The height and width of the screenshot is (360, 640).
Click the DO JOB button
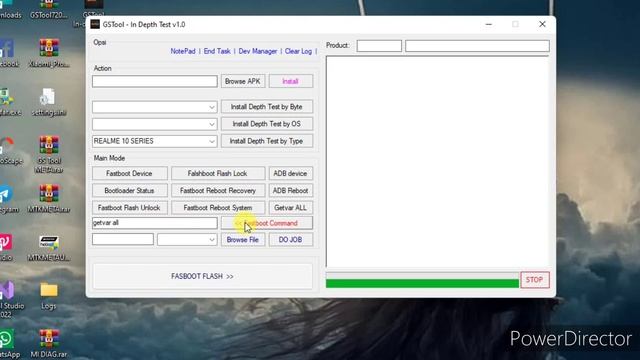(291, 240)
